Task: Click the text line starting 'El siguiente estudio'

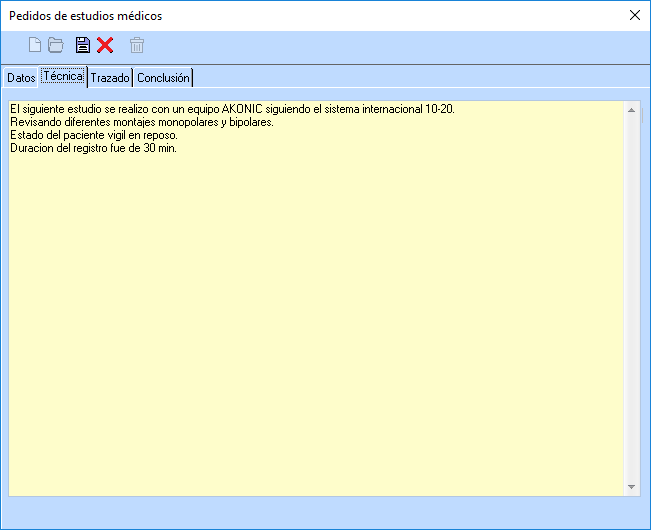Action: [x=232, y=109]
